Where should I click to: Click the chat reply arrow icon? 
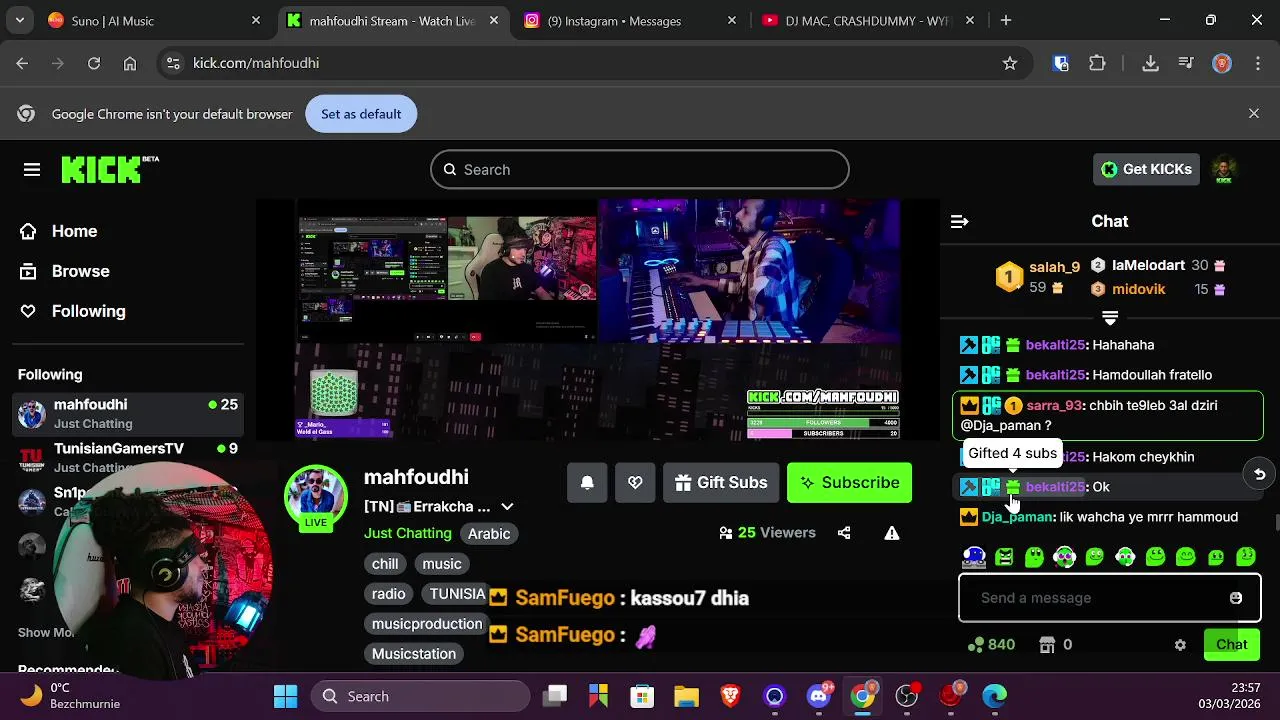(x=1260, y=474)
